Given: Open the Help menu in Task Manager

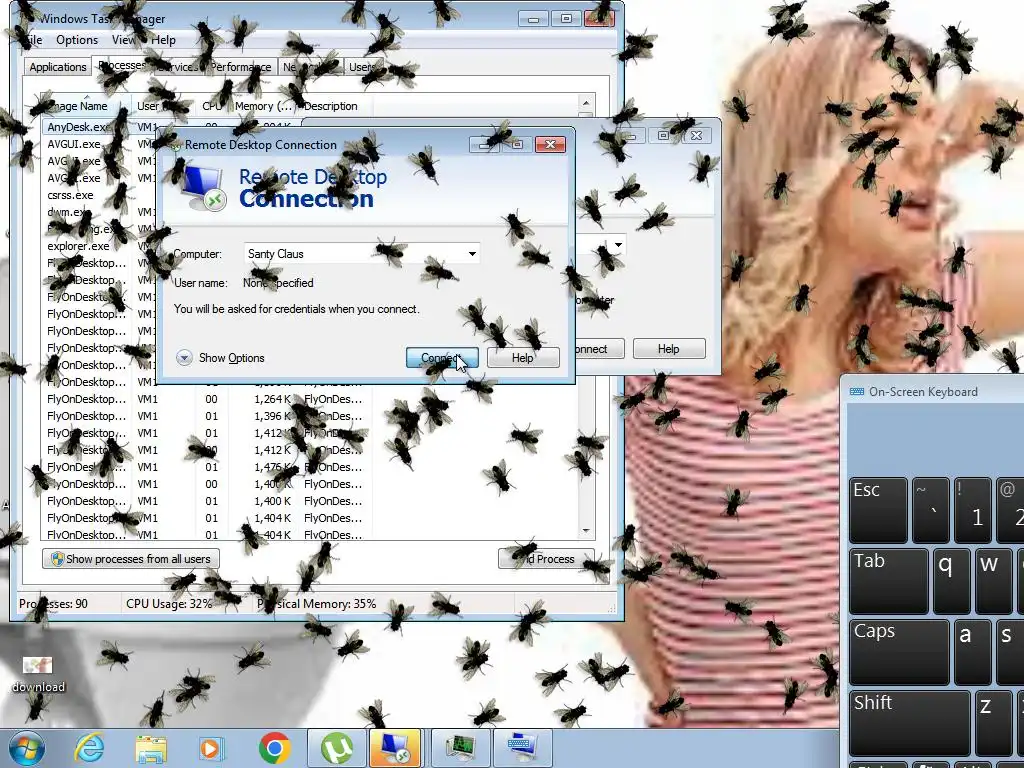Looking at the screenshot, I should click(163, 40).
